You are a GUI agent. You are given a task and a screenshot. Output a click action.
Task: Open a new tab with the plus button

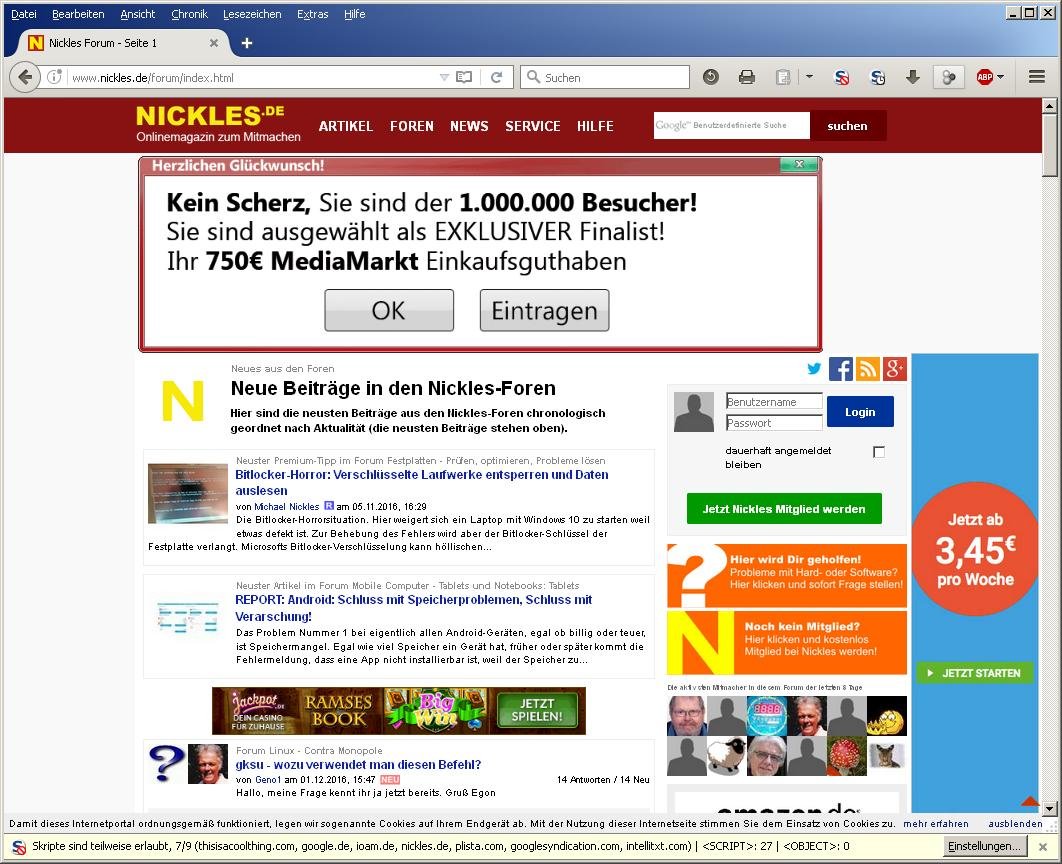coord(247,43)
